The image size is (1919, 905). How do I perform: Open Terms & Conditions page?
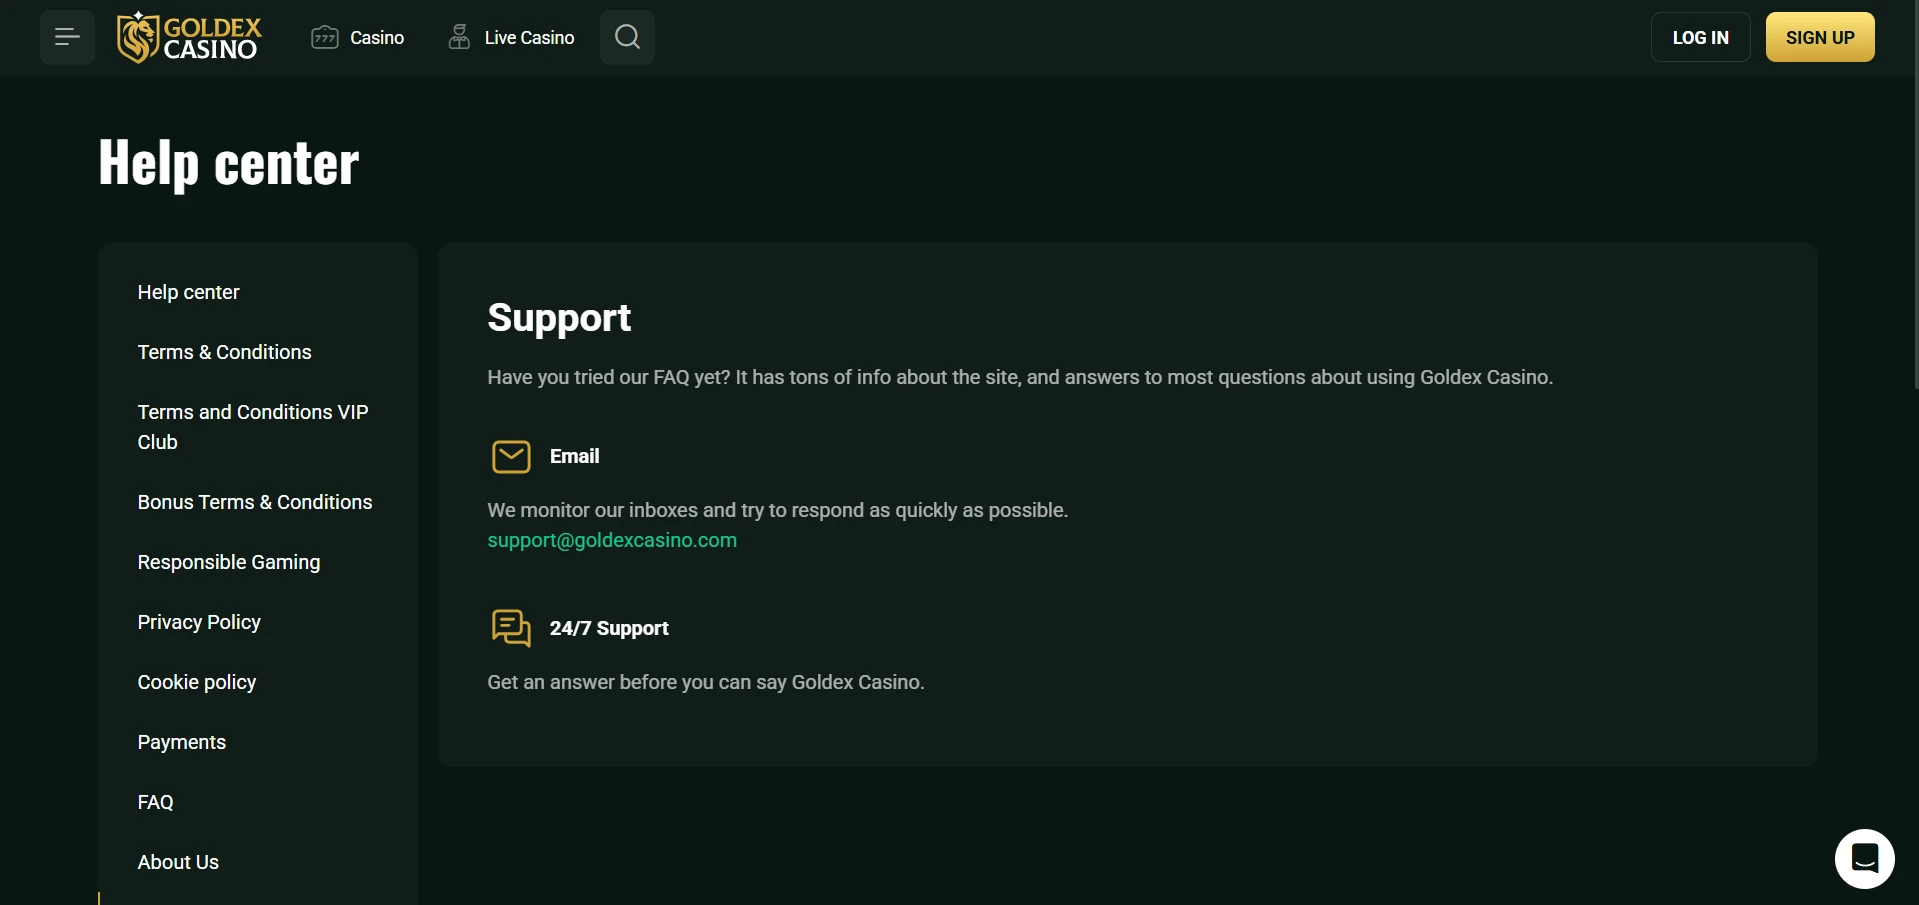[224, 352]
